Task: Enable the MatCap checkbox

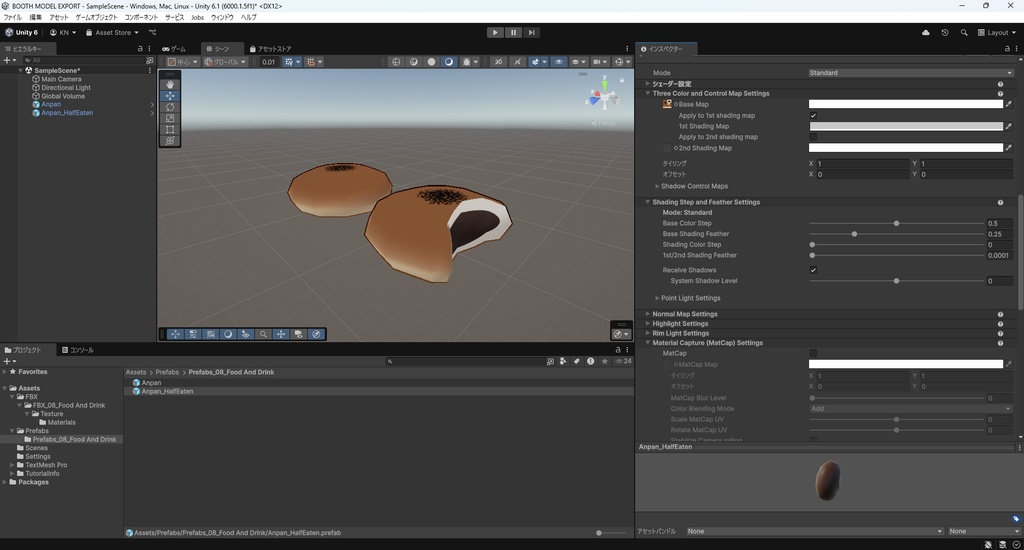Action: click(813, 353)
